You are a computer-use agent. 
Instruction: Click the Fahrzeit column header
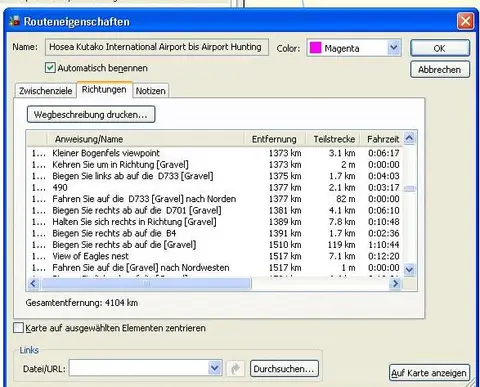coord(382,139)
